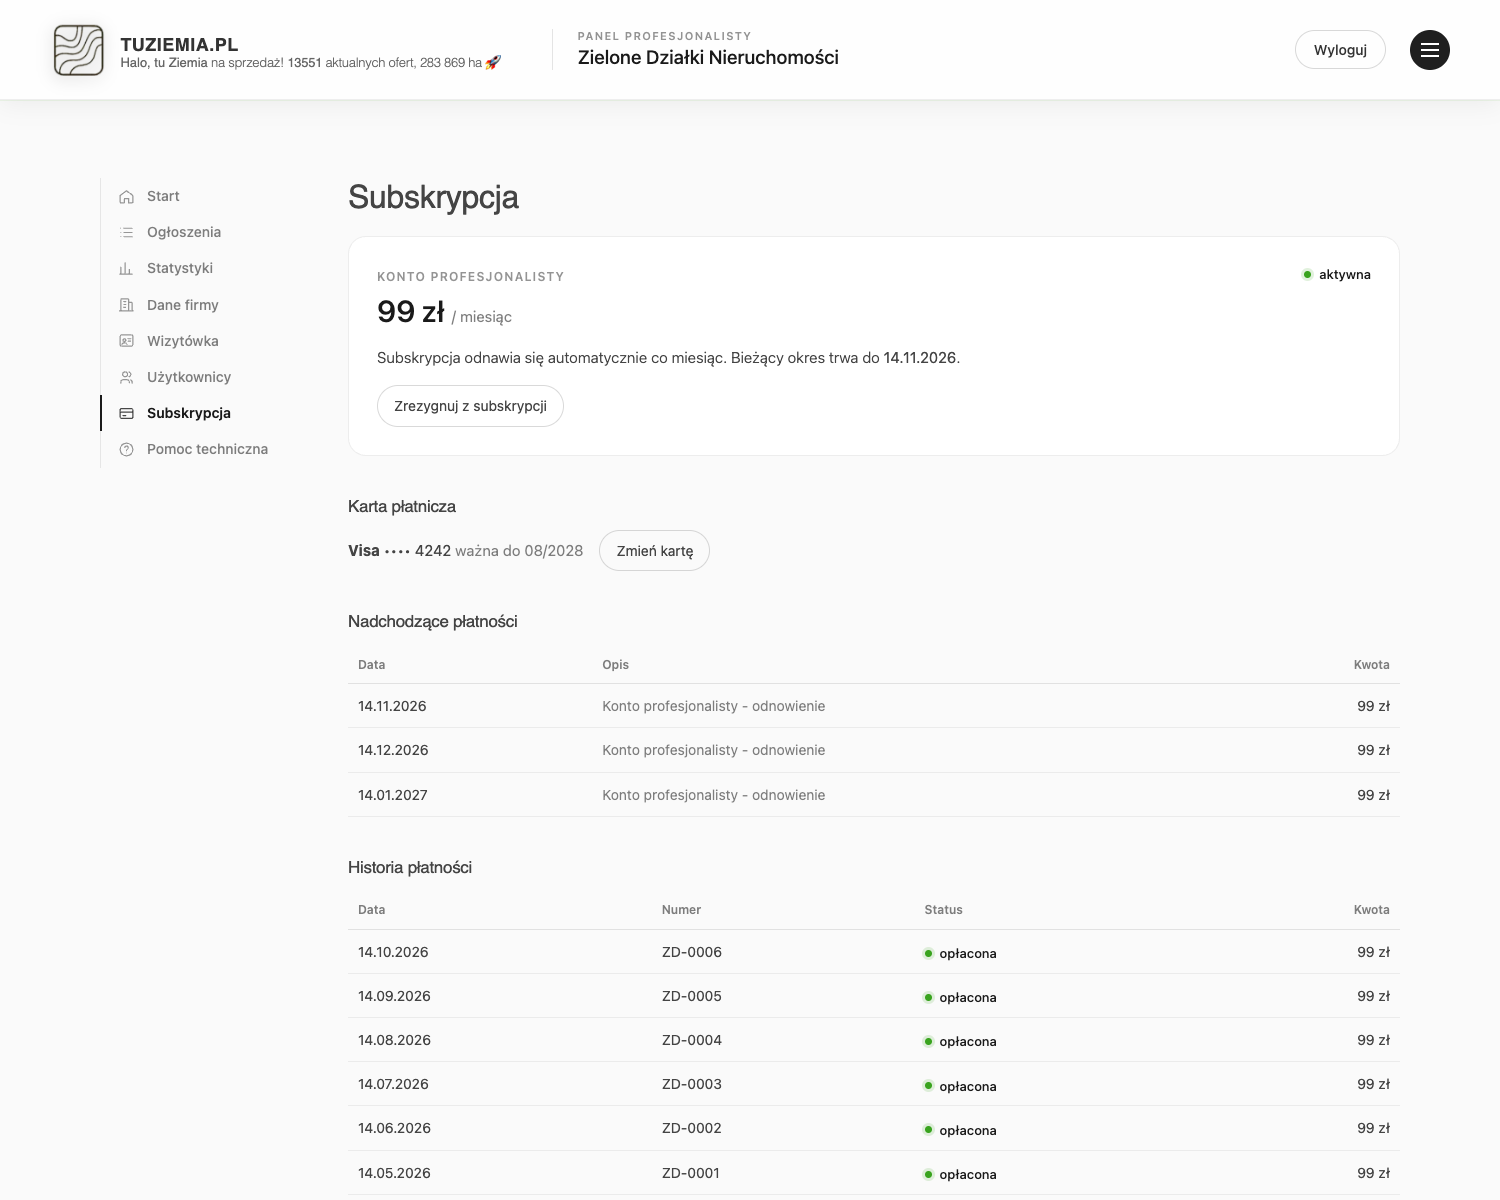
Task: Click invoice number ZD-0004
Action: pos(692,1040)
